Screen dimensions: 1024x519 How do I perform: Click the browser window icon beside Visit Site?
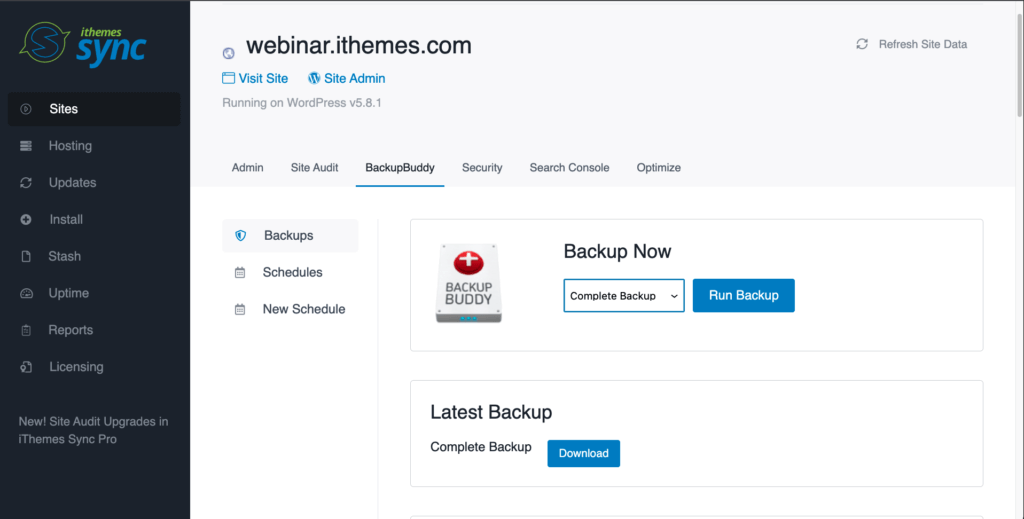[229, 78]
